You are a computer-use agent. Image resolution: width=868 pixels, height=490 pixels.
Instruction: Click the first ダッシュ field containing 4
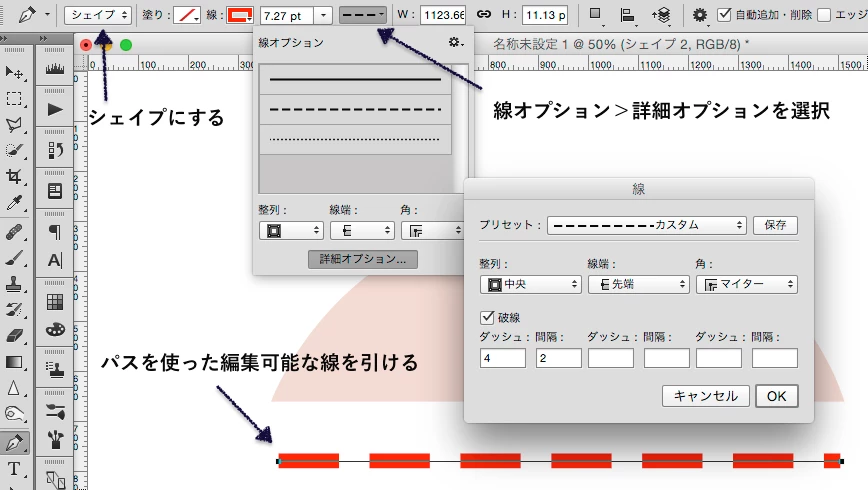(x=503, y=358)
